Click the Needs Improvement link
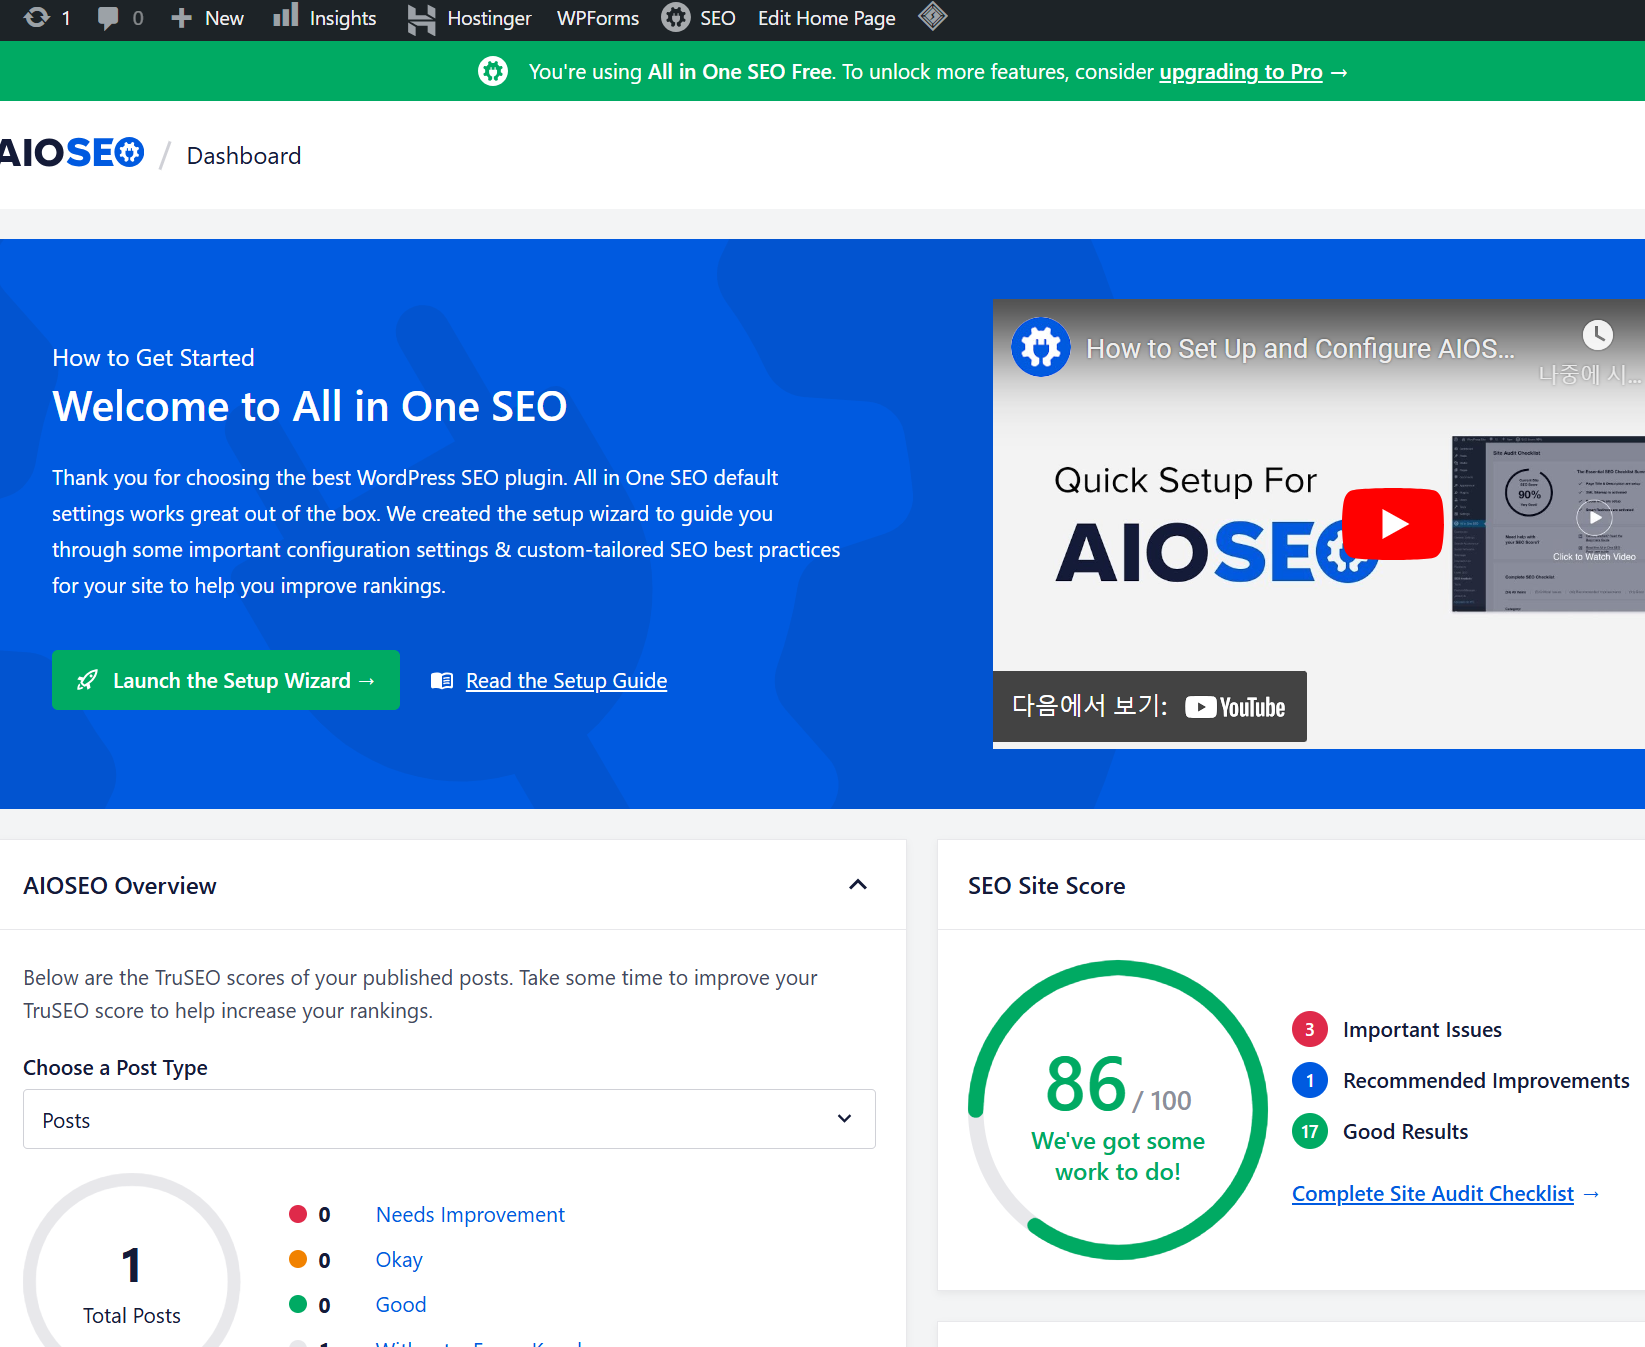Image resolution: width=1645 pixels, height=1347 pixels. [470, 1215]
